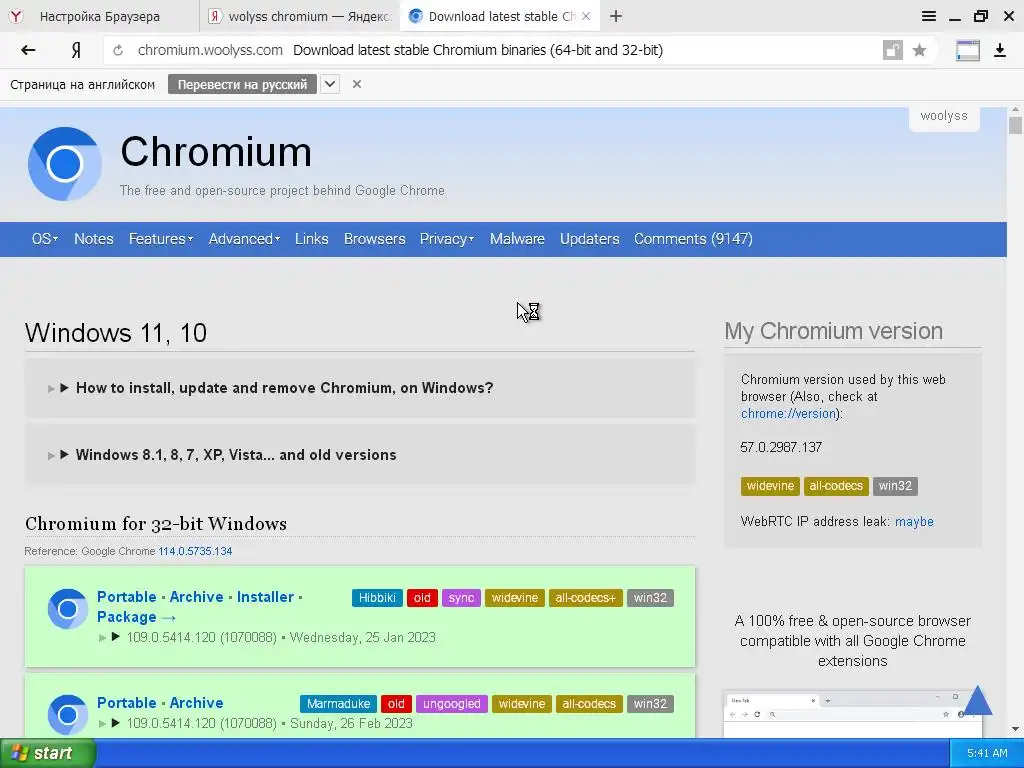Viewport: 1024px width, 768px height.
Task: Click the Marmaduke tag
Action: click(338, 703)
